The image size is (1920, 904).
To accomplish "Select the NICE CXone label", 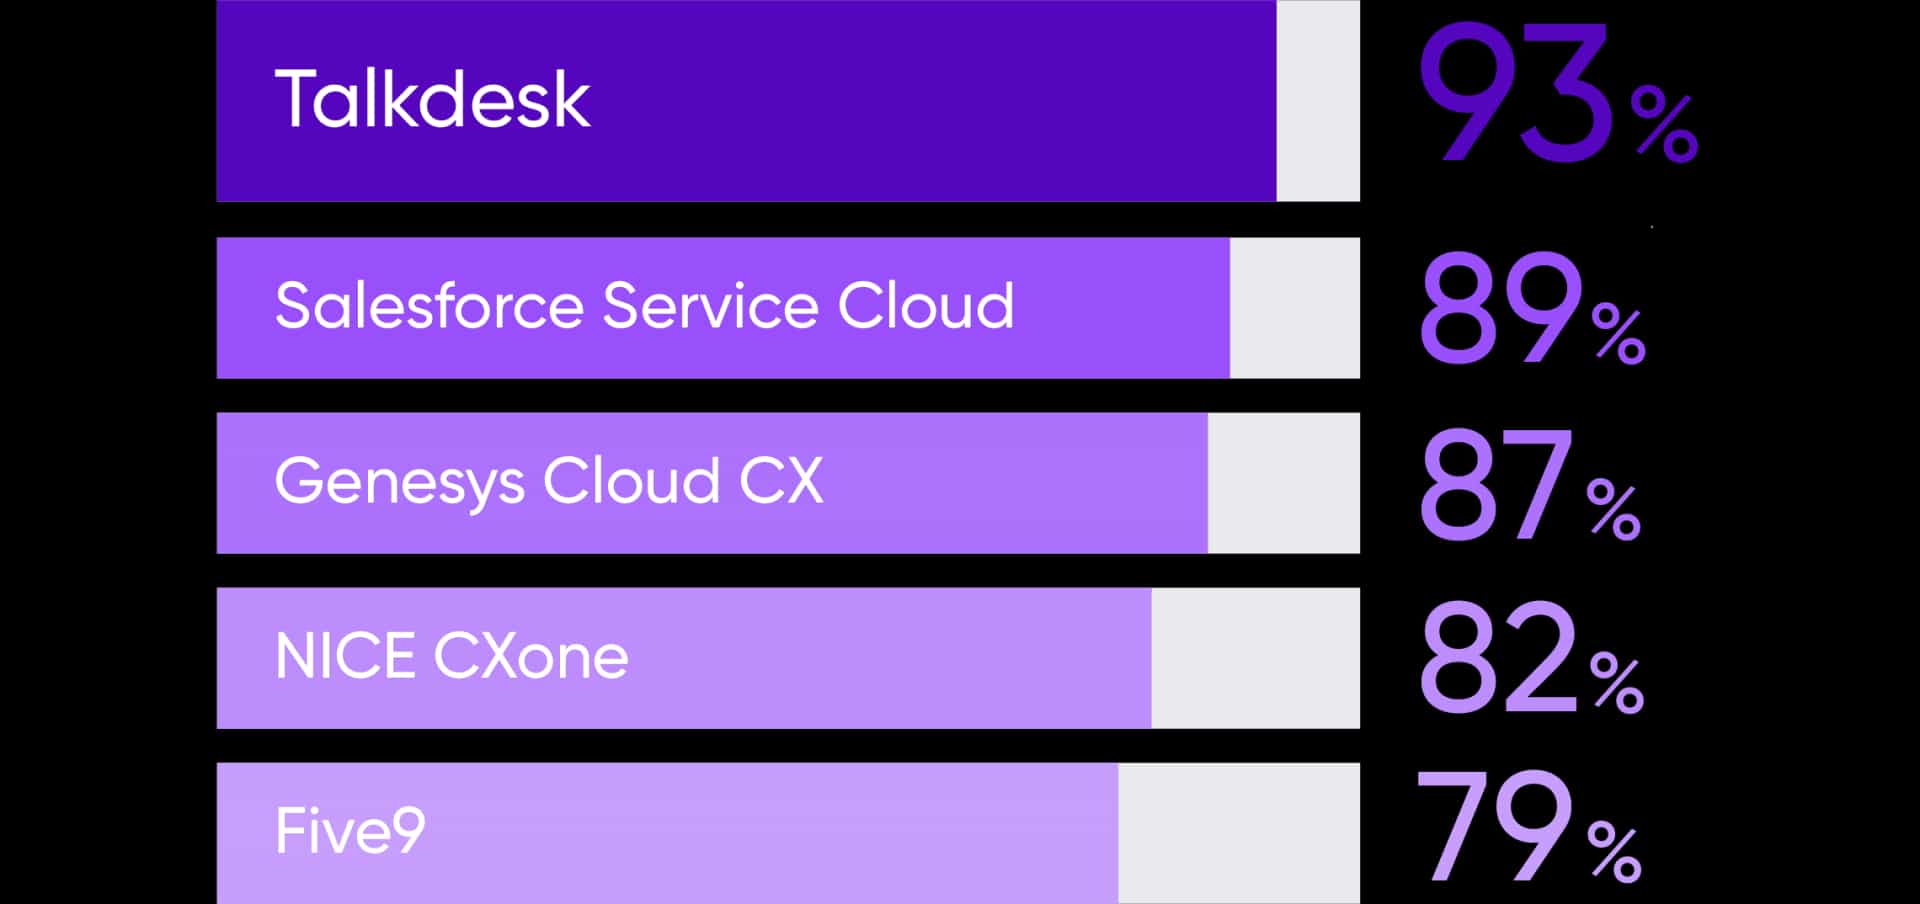I will tap(451, 657).
